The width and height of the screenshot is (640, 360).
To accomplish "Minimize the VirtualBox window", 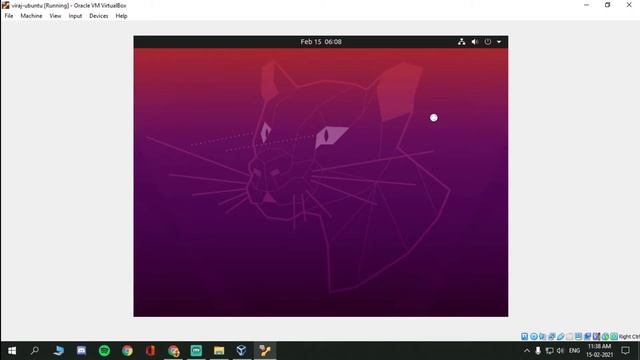I will tap(586, 5).
